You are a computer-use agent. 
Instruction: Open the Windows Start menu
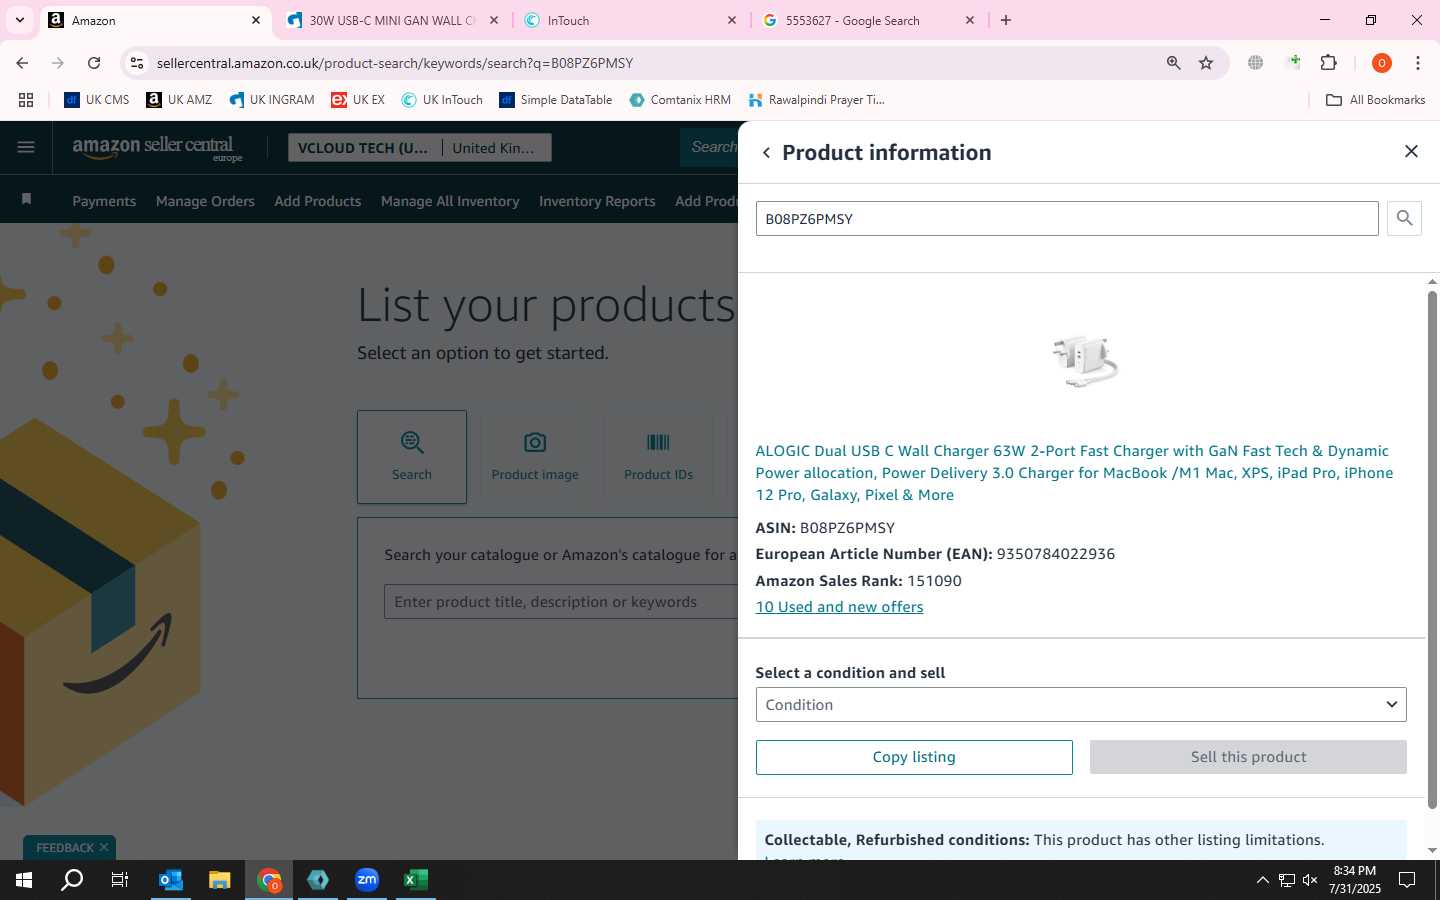pos(24,880)
